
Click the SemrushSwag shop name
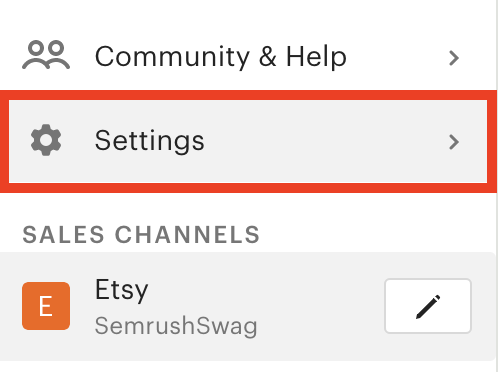[x=176, y=326]
